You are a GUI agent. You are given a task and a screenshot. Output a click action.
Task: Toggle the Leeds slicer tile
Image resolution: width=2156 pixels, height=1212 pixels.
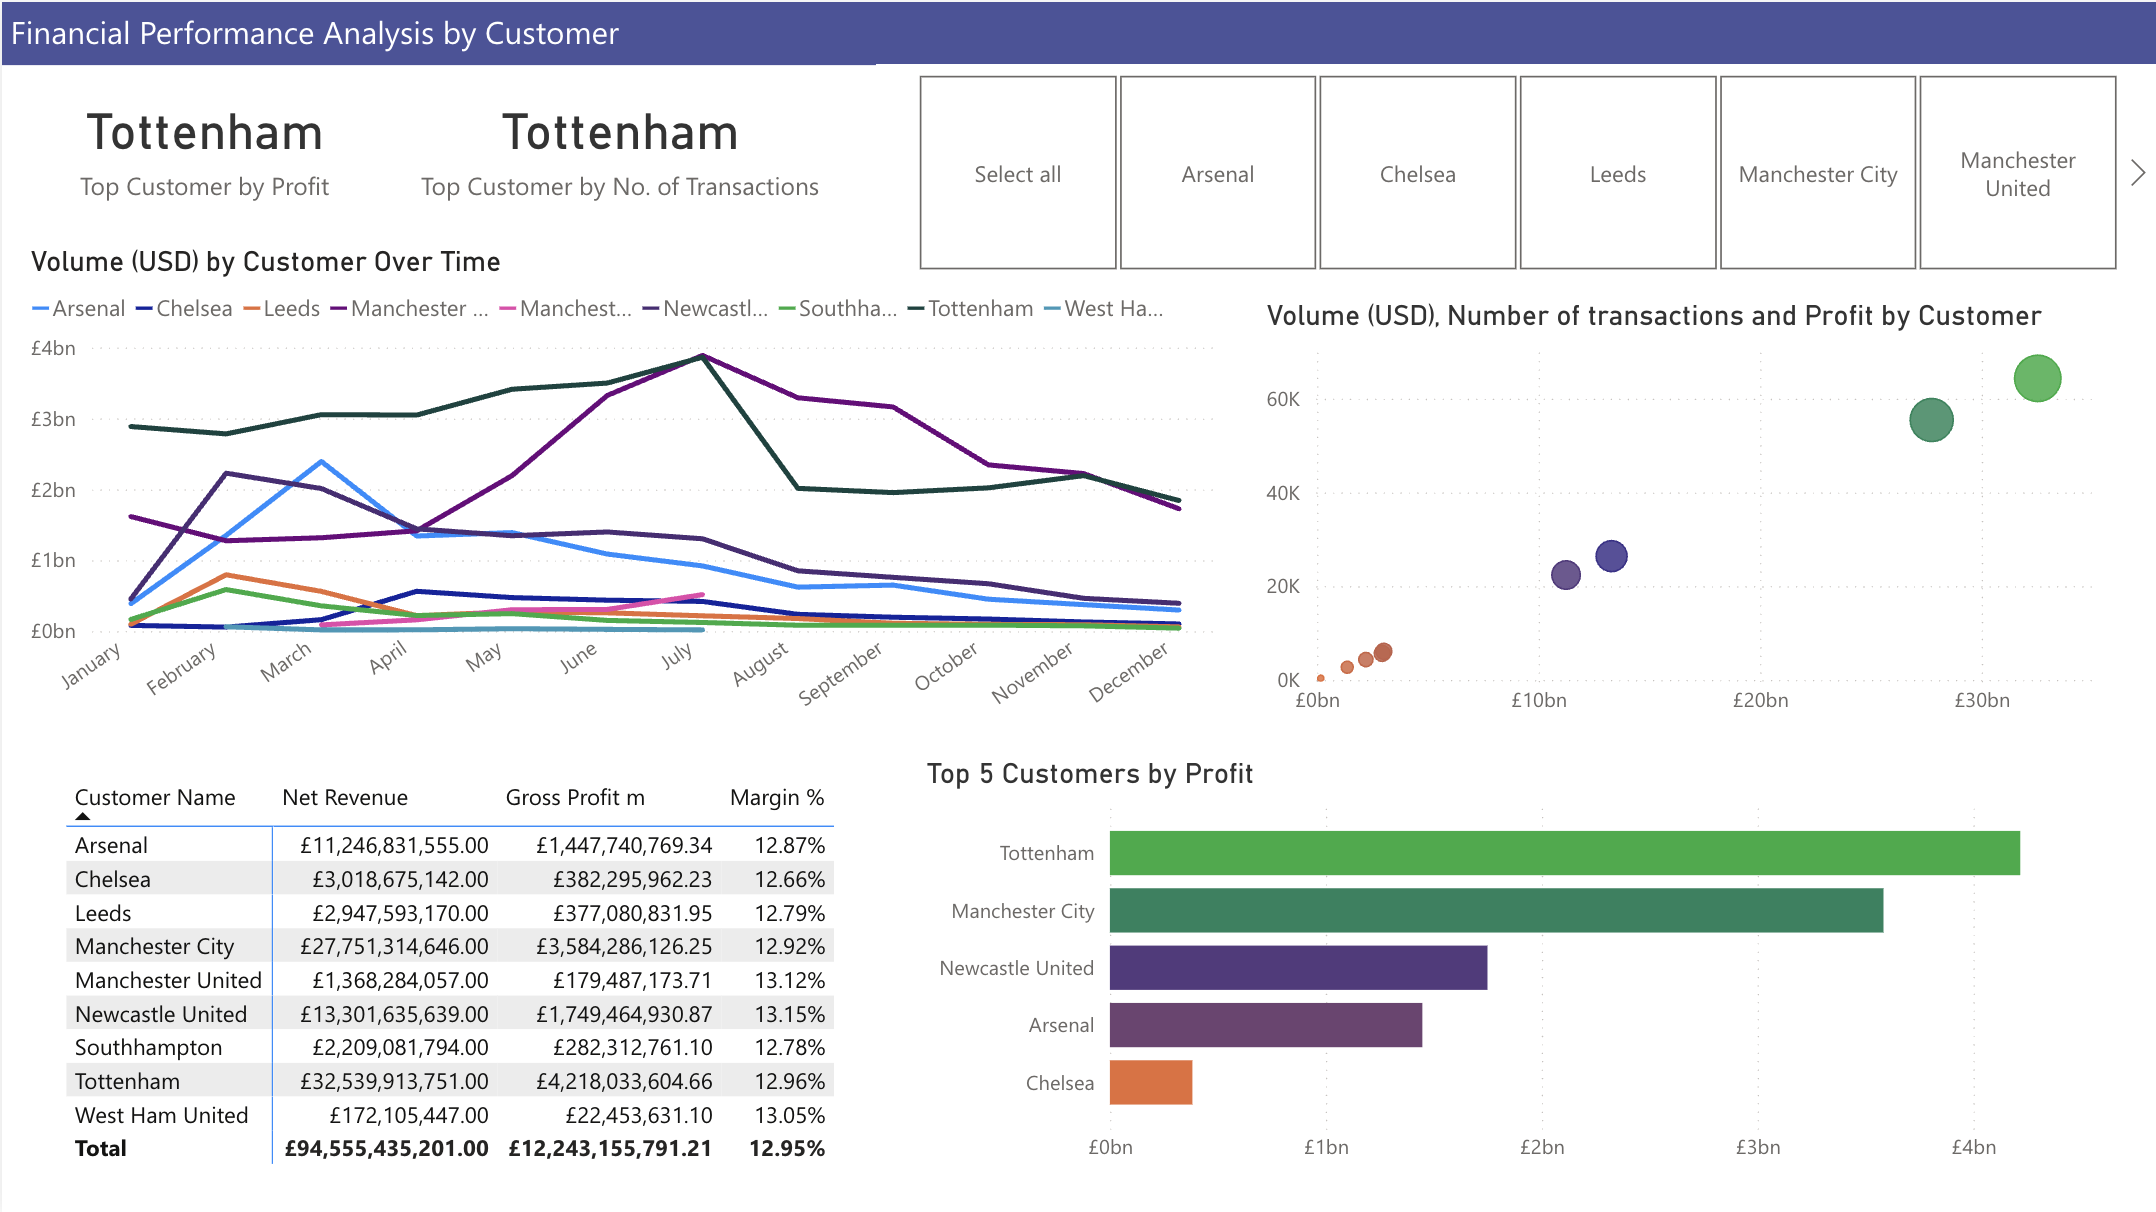tap(1617, 173)
